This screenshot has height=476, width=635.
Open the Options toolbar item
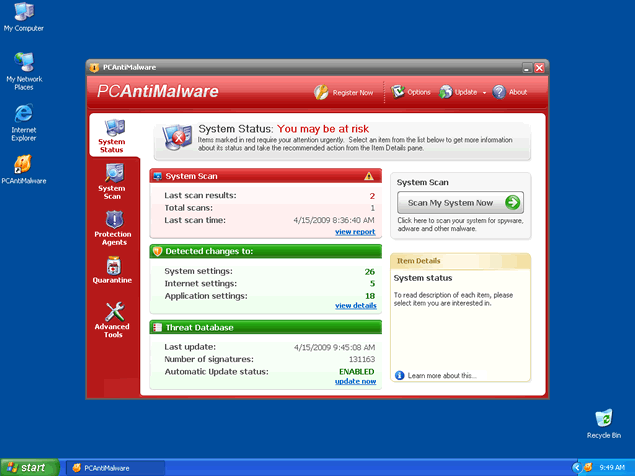[x=410, y=92]
